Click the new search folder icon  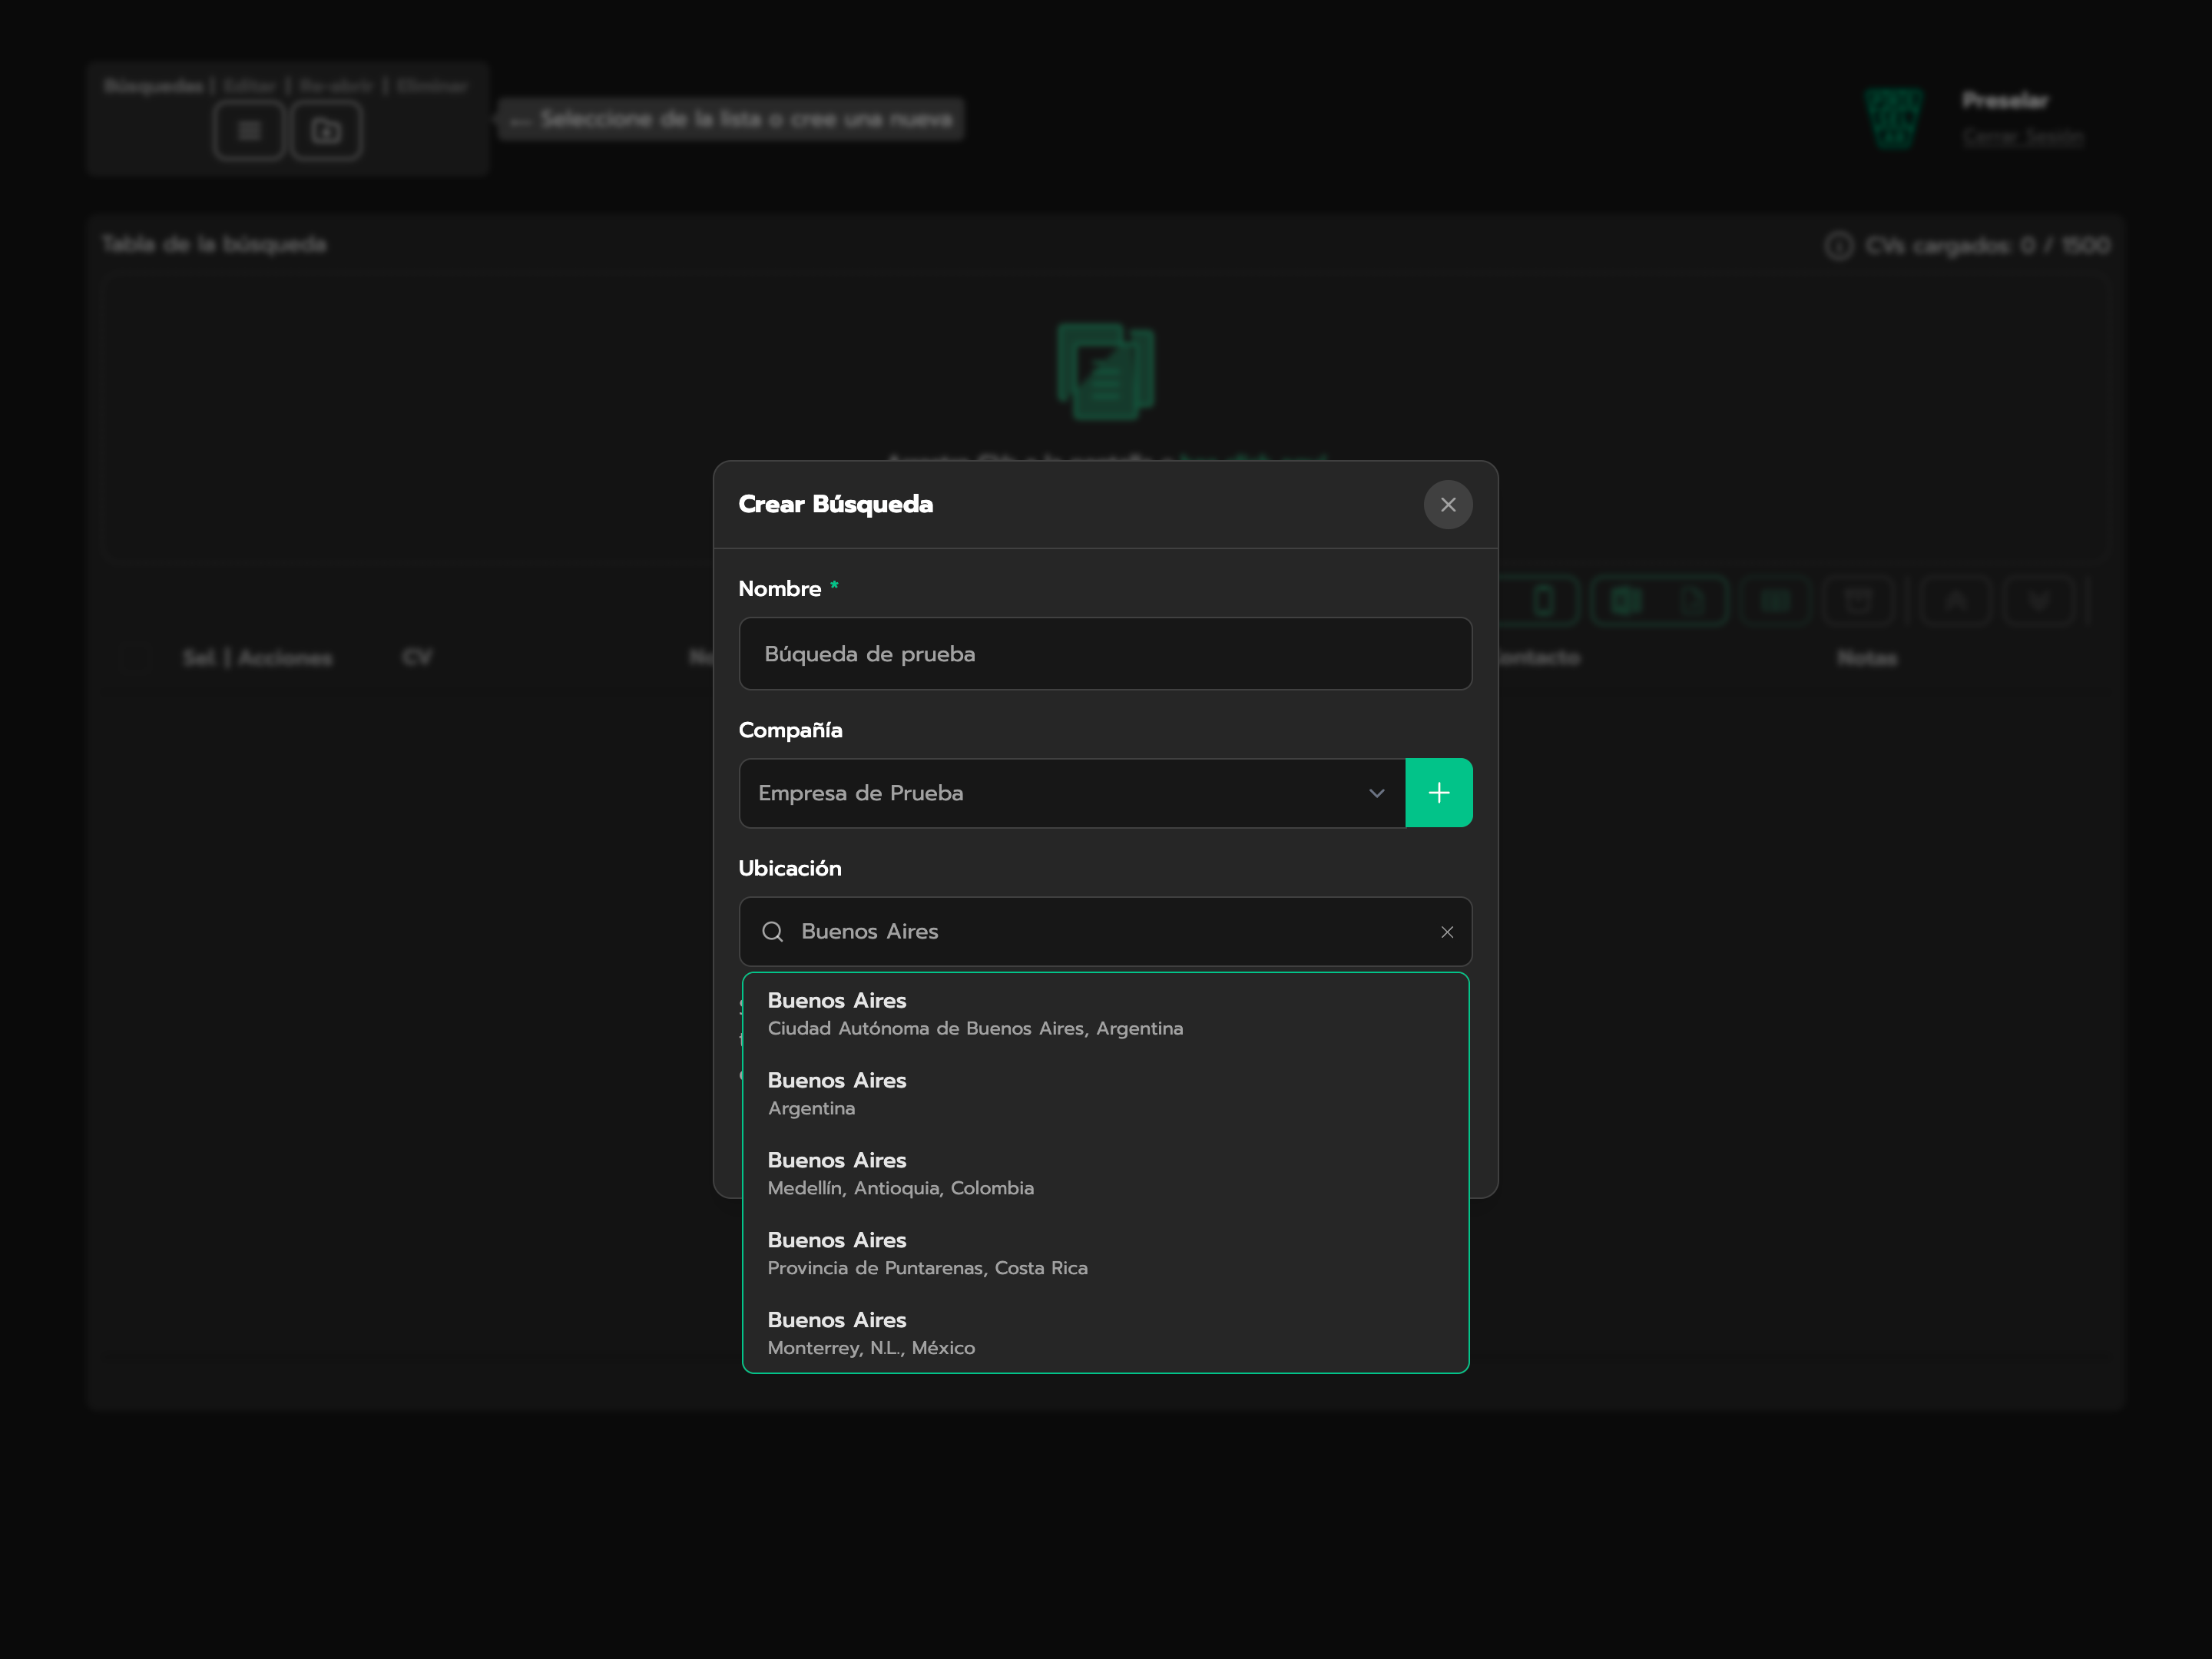click(x=326, y=131)
